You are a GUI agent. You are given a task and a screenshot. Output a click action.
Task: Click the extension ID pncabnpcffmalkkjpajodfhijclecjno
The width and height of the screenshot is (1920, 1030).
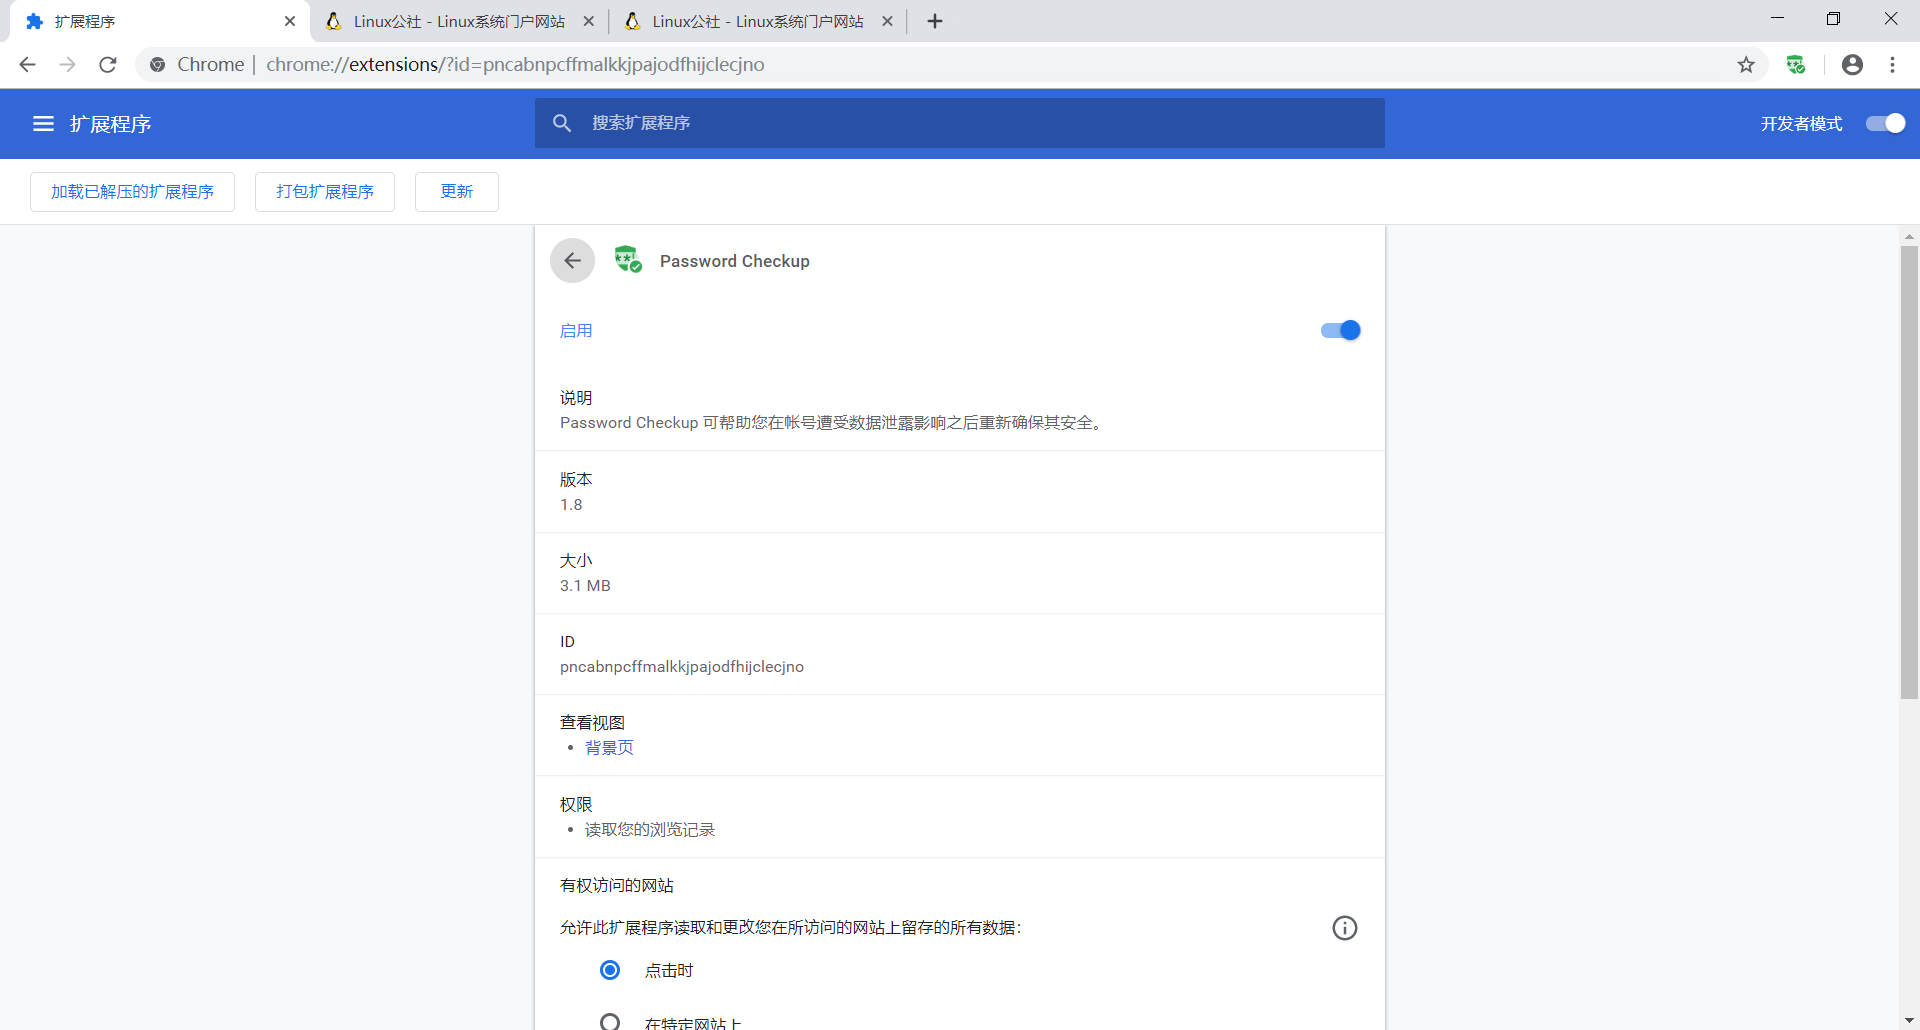point(682,667)
